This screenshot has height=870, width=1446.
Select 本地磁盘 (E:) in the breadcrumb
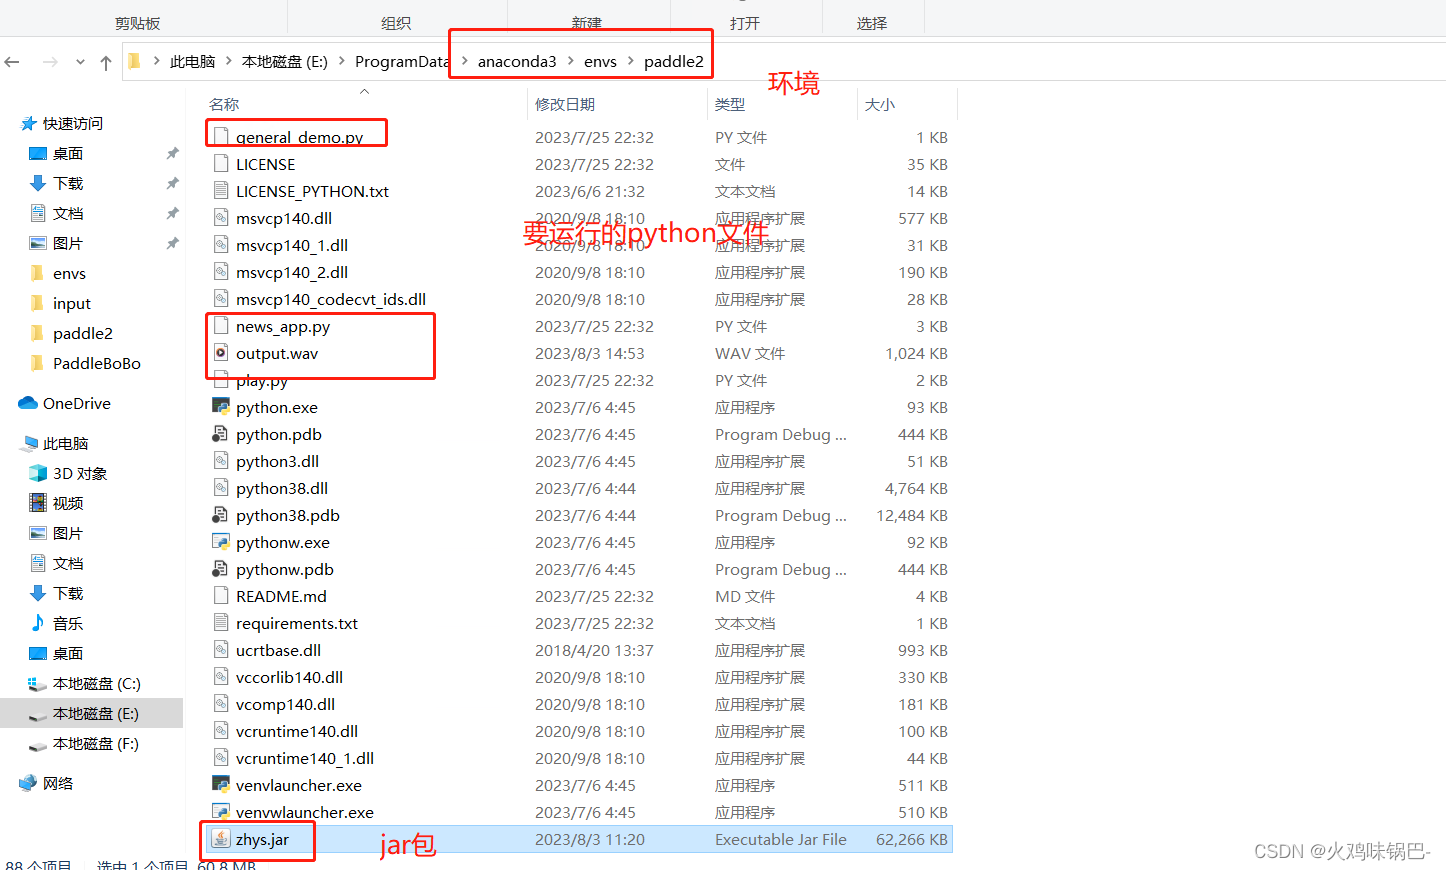point(284,61)
